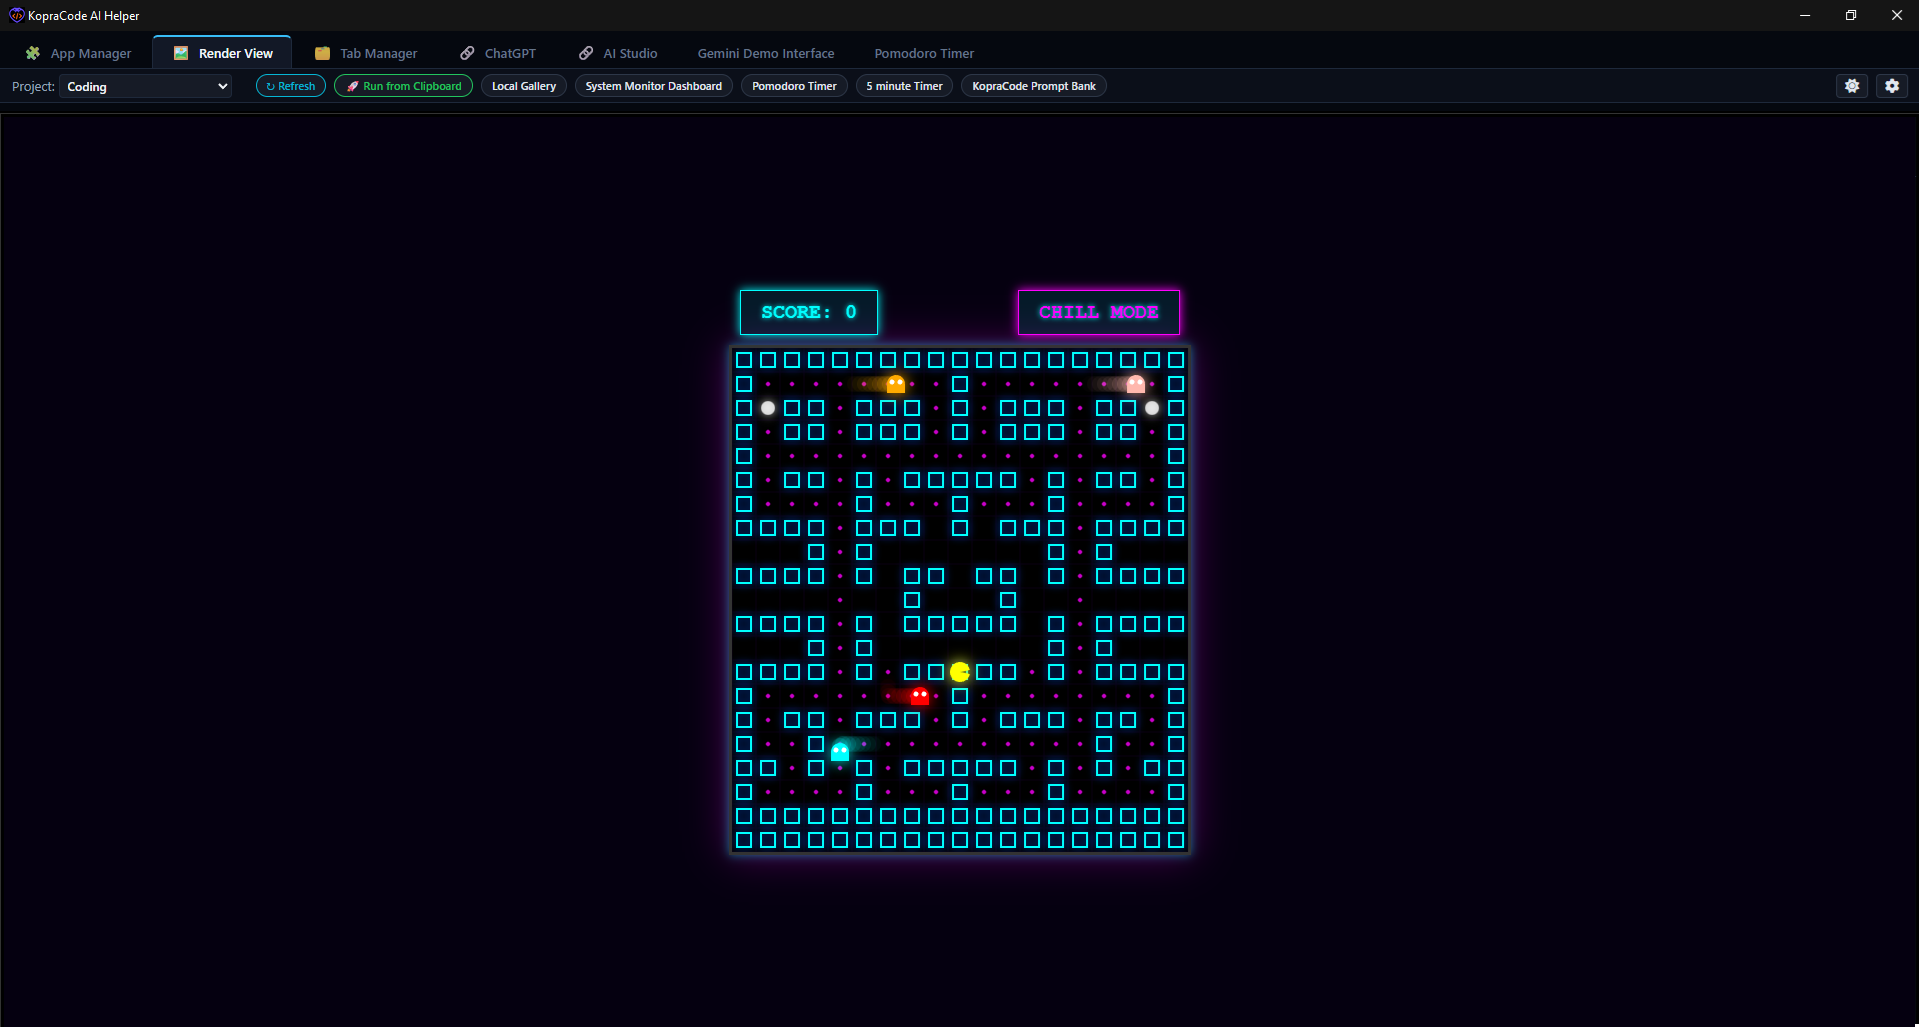Screen dimensions: 1919x1027
Task: Switch to the App Manager tab
Action: click(x=79, y=53)
